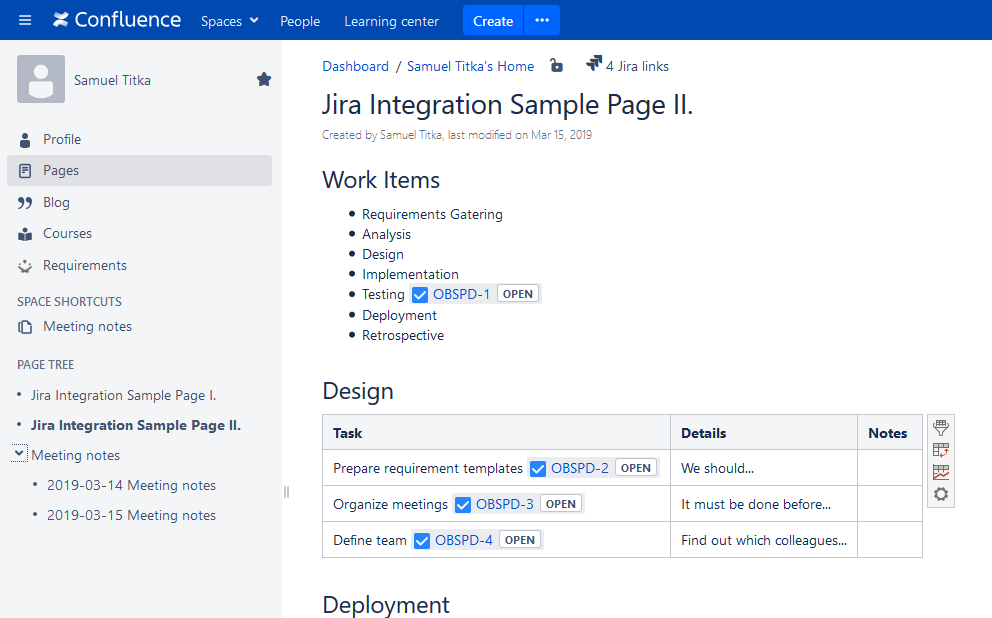Click the OBSPD-1 issue checkbox icon
Screen dimensions: 992x618
click(x=420, y=295)
